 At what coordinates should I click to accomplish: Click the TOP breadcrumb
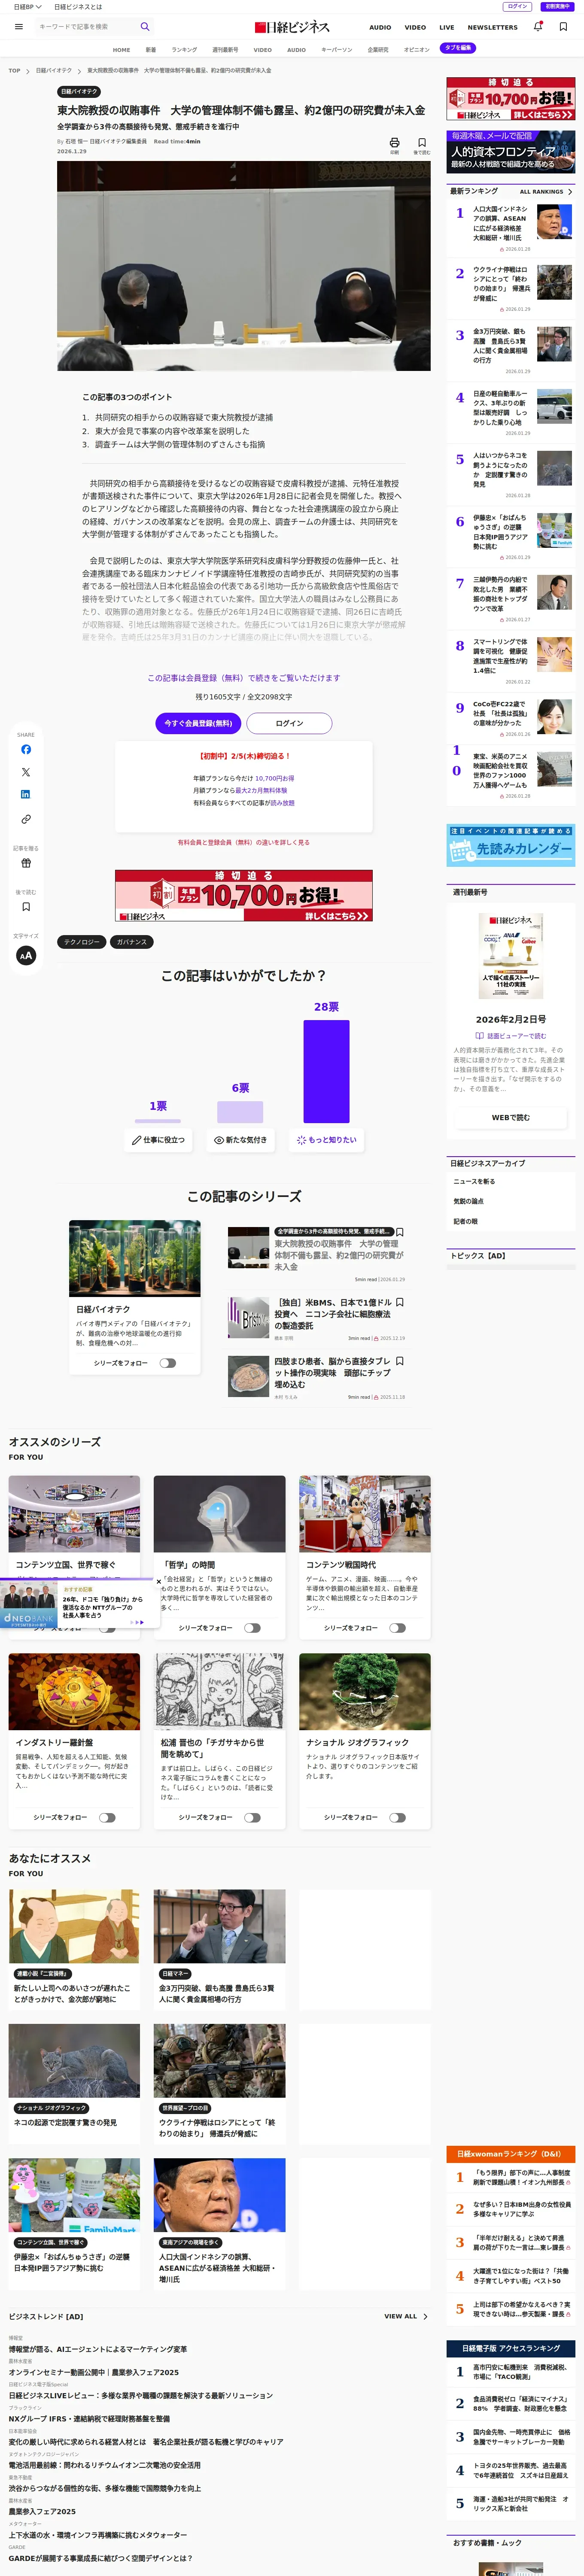(14, 71)
